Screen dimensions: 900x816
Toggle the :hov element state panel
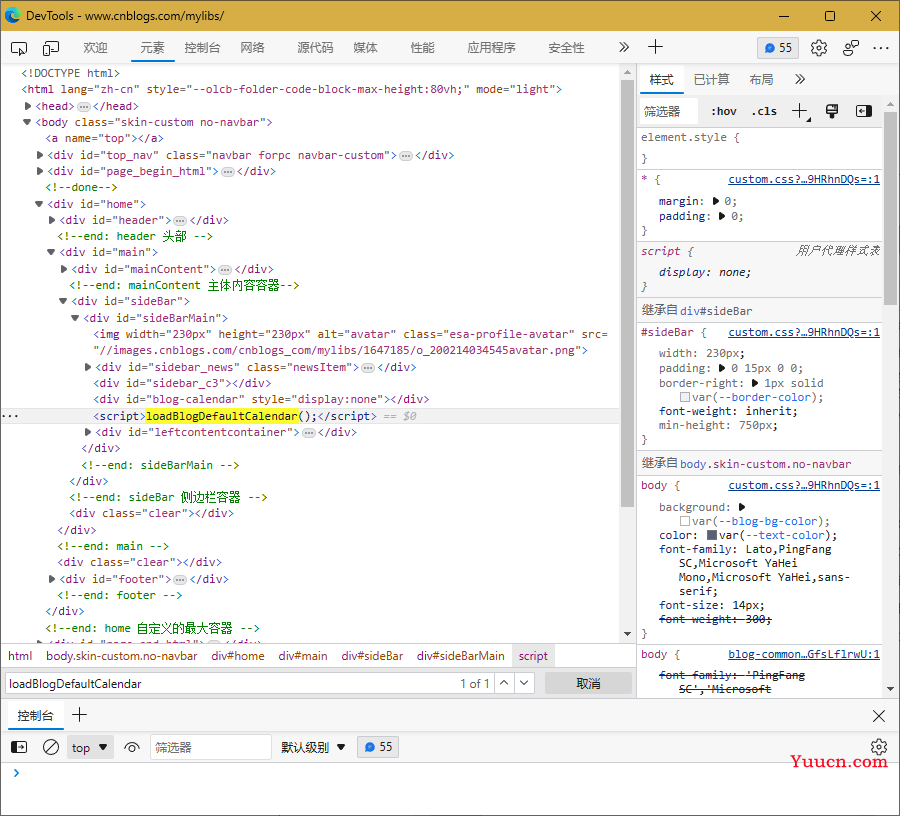(x=723, y=111)
